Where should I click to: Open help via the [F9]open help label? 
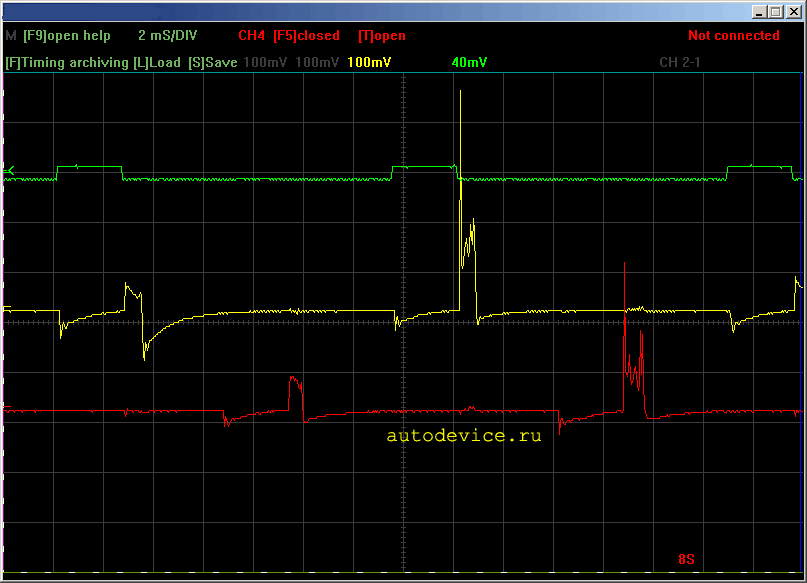67,36
